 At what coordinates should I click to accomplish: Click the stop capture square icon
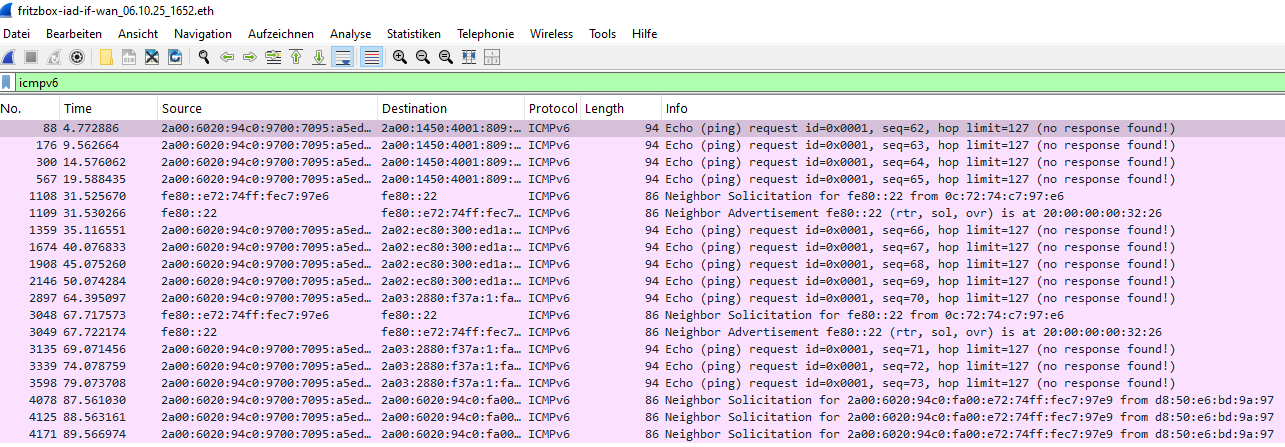pyautogui.click(x=31, y=57)
